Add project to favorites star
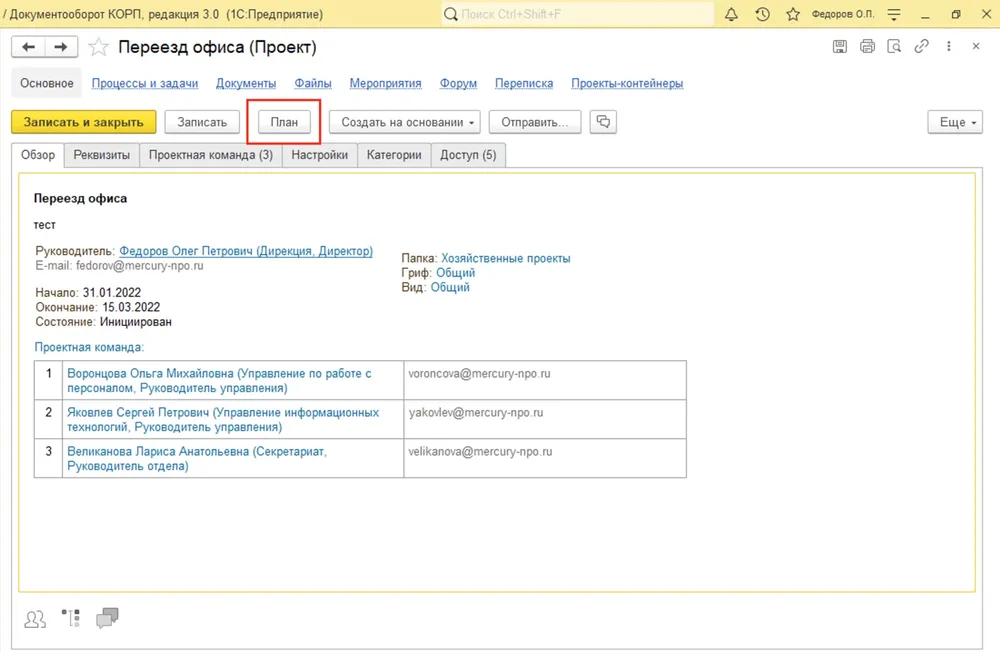1000x652 pixels. [x=98, y=47]
